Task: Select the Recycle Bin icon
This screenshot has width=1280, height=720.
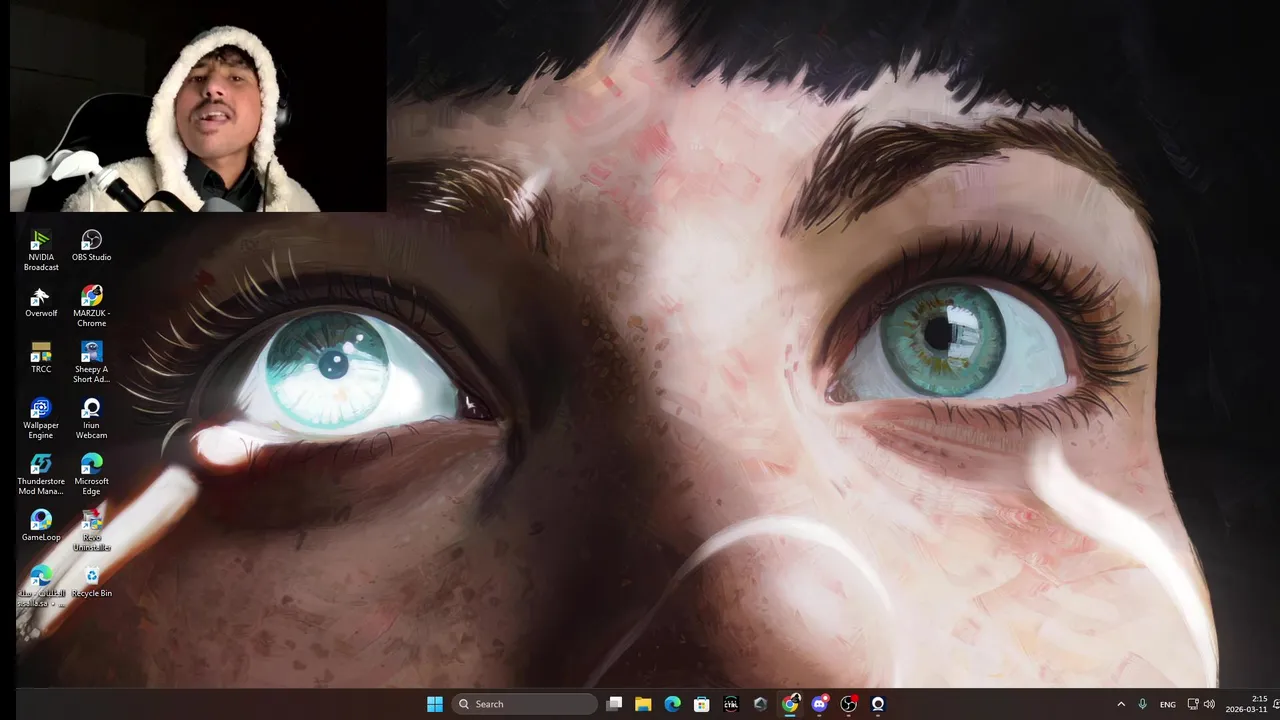Action: [x=91, y=582]
